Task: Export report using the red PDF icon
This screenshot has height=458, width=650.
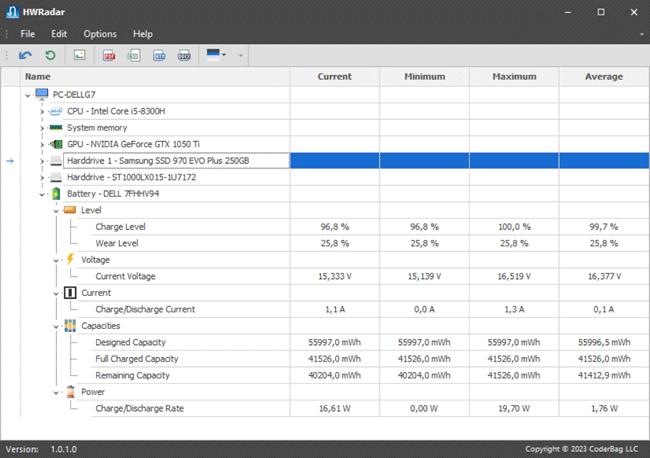Action: (x=109, y=55)
